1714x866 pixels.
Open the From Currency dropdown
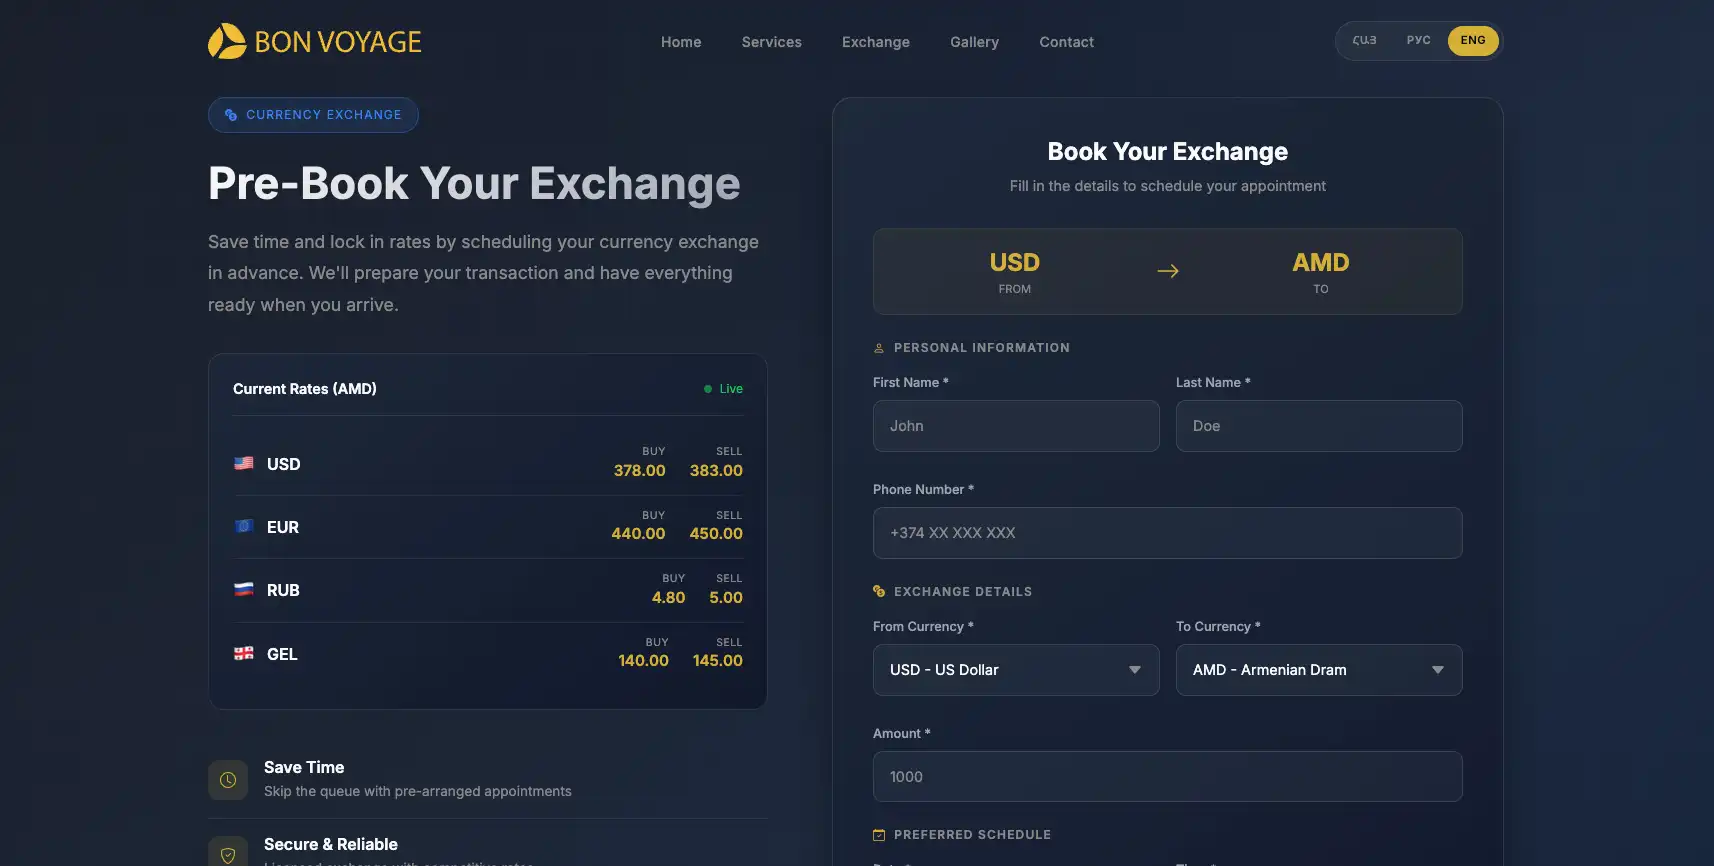(x=1016, y=670)
